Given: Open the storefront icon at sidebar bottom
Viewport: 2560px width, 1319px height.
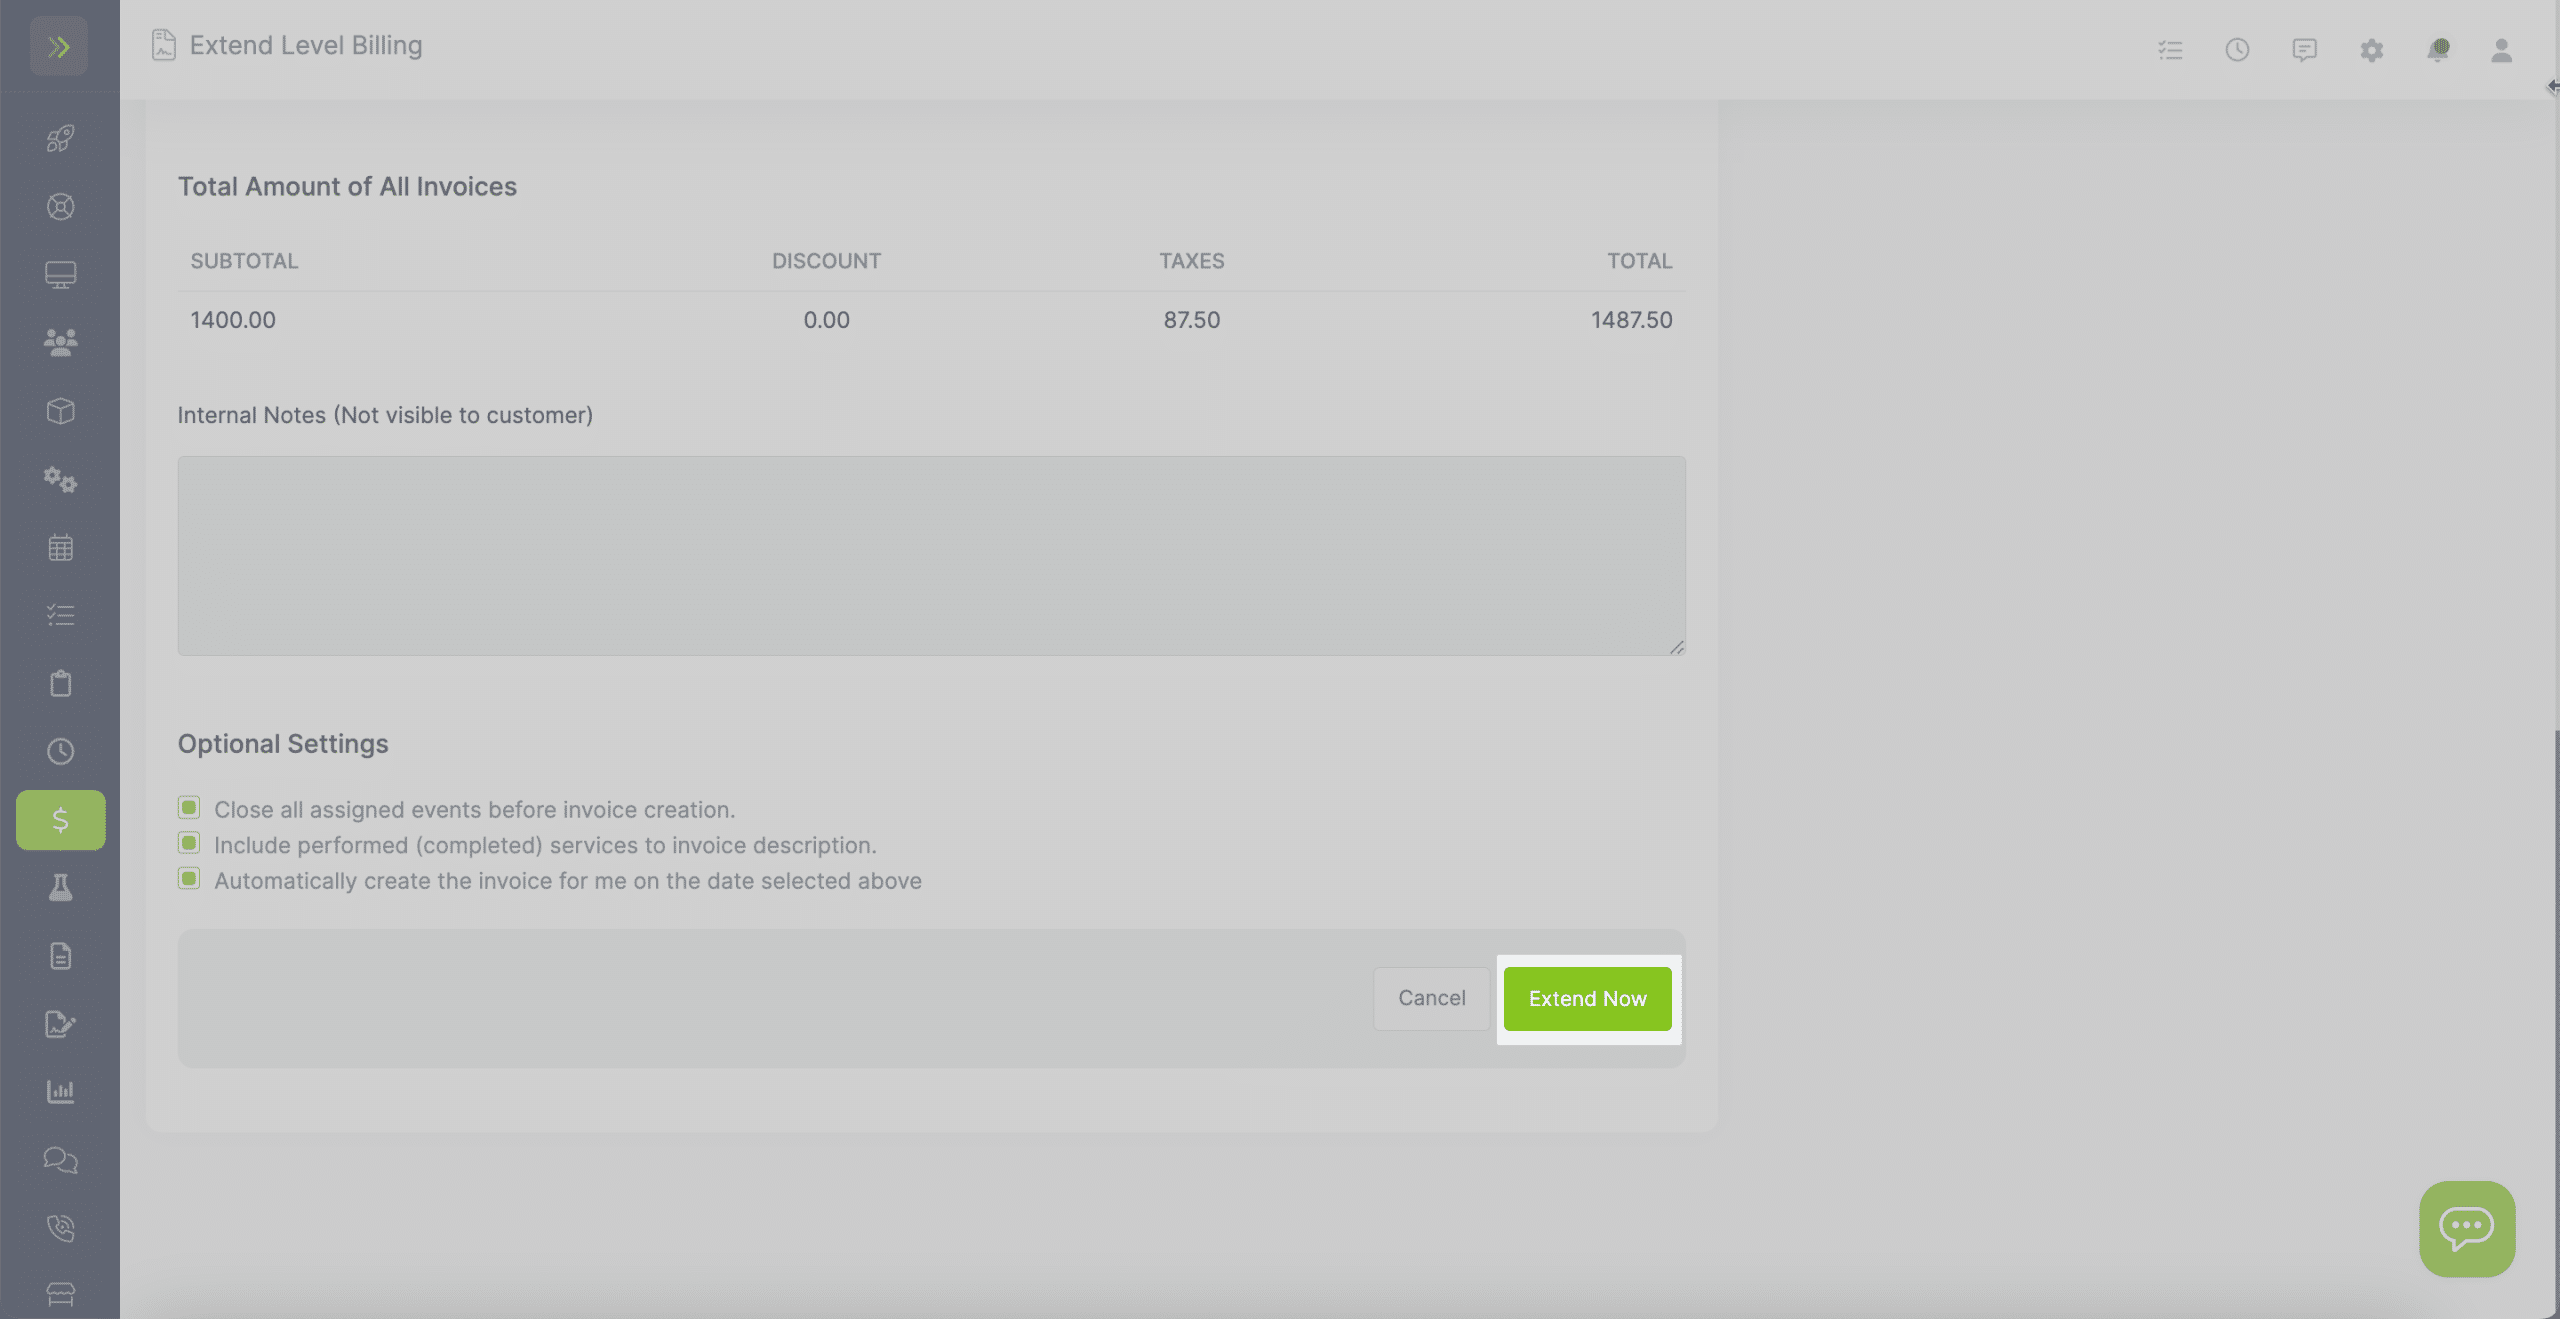Looking at the screenshot, I should 60,1295.
